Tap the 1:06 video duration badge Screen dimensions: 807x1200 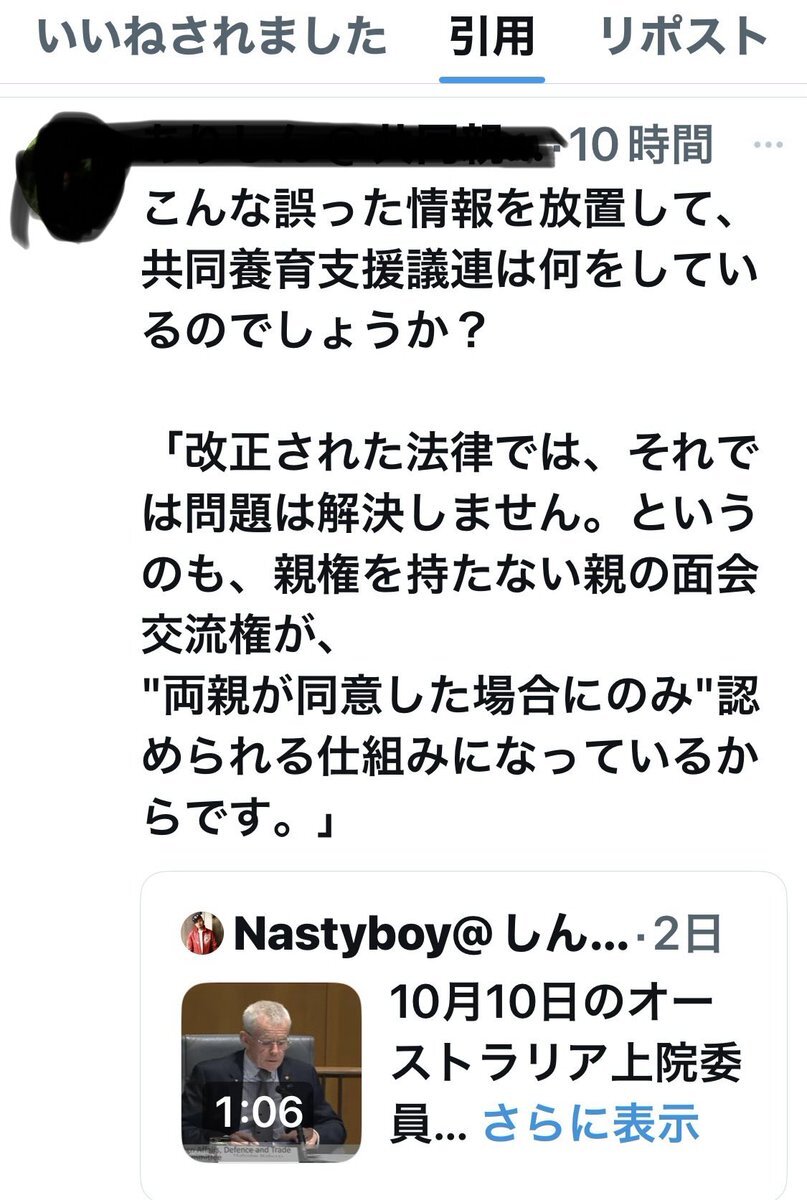pos(256,1109)
